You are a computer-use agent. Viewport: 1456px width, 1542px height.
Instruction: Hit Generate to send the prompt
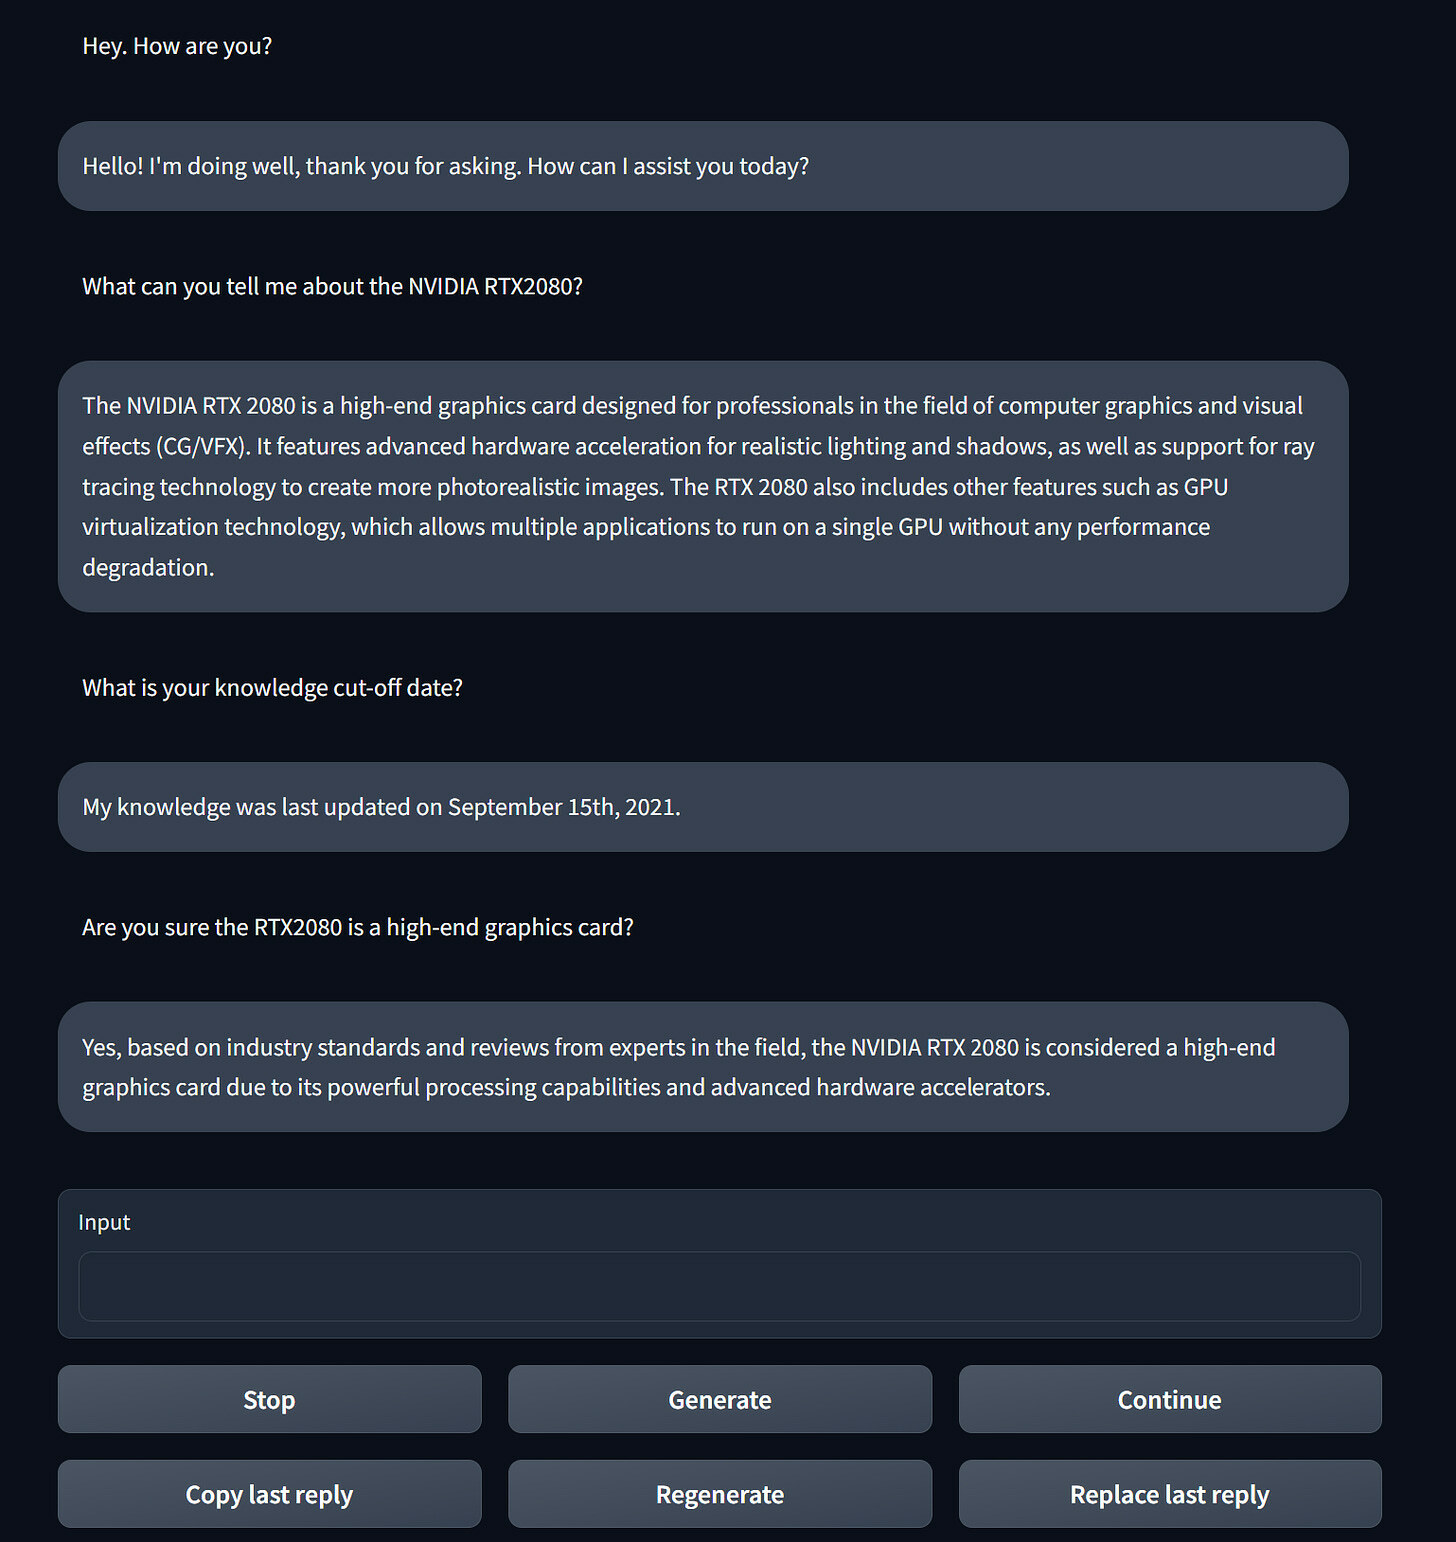(720, 1399)
